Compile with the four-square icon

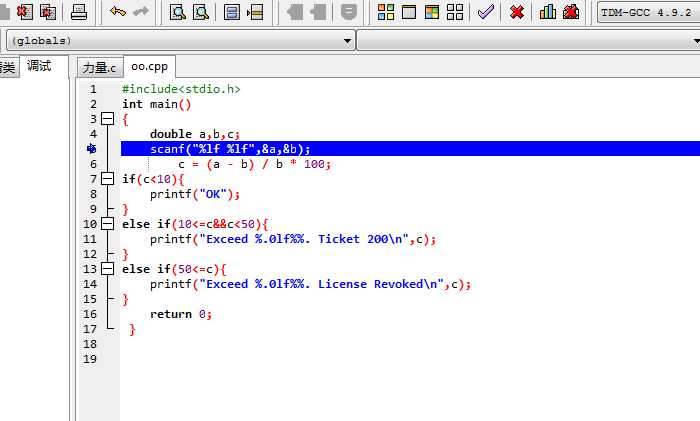click(386, 12)
